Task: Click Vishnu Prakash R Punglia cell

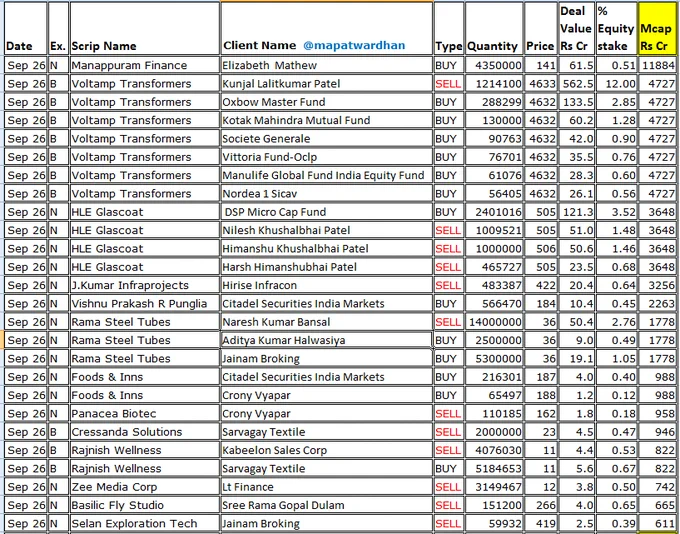Action: click(x=144, y=304)
